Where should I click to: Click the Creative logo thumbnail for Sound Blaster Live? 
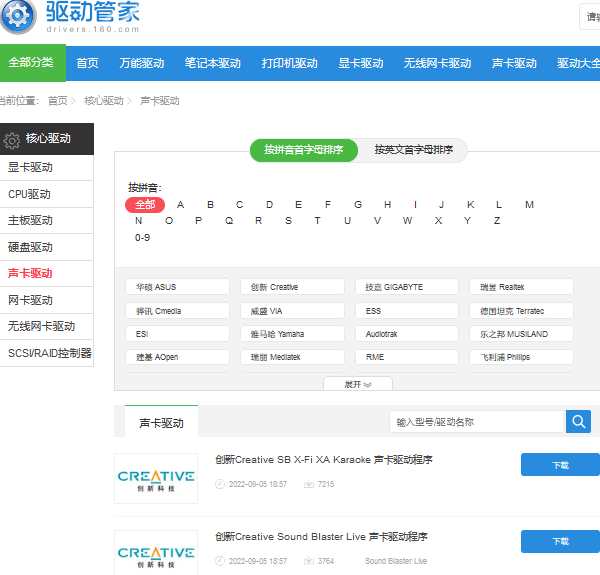click(x=156, y=553)
